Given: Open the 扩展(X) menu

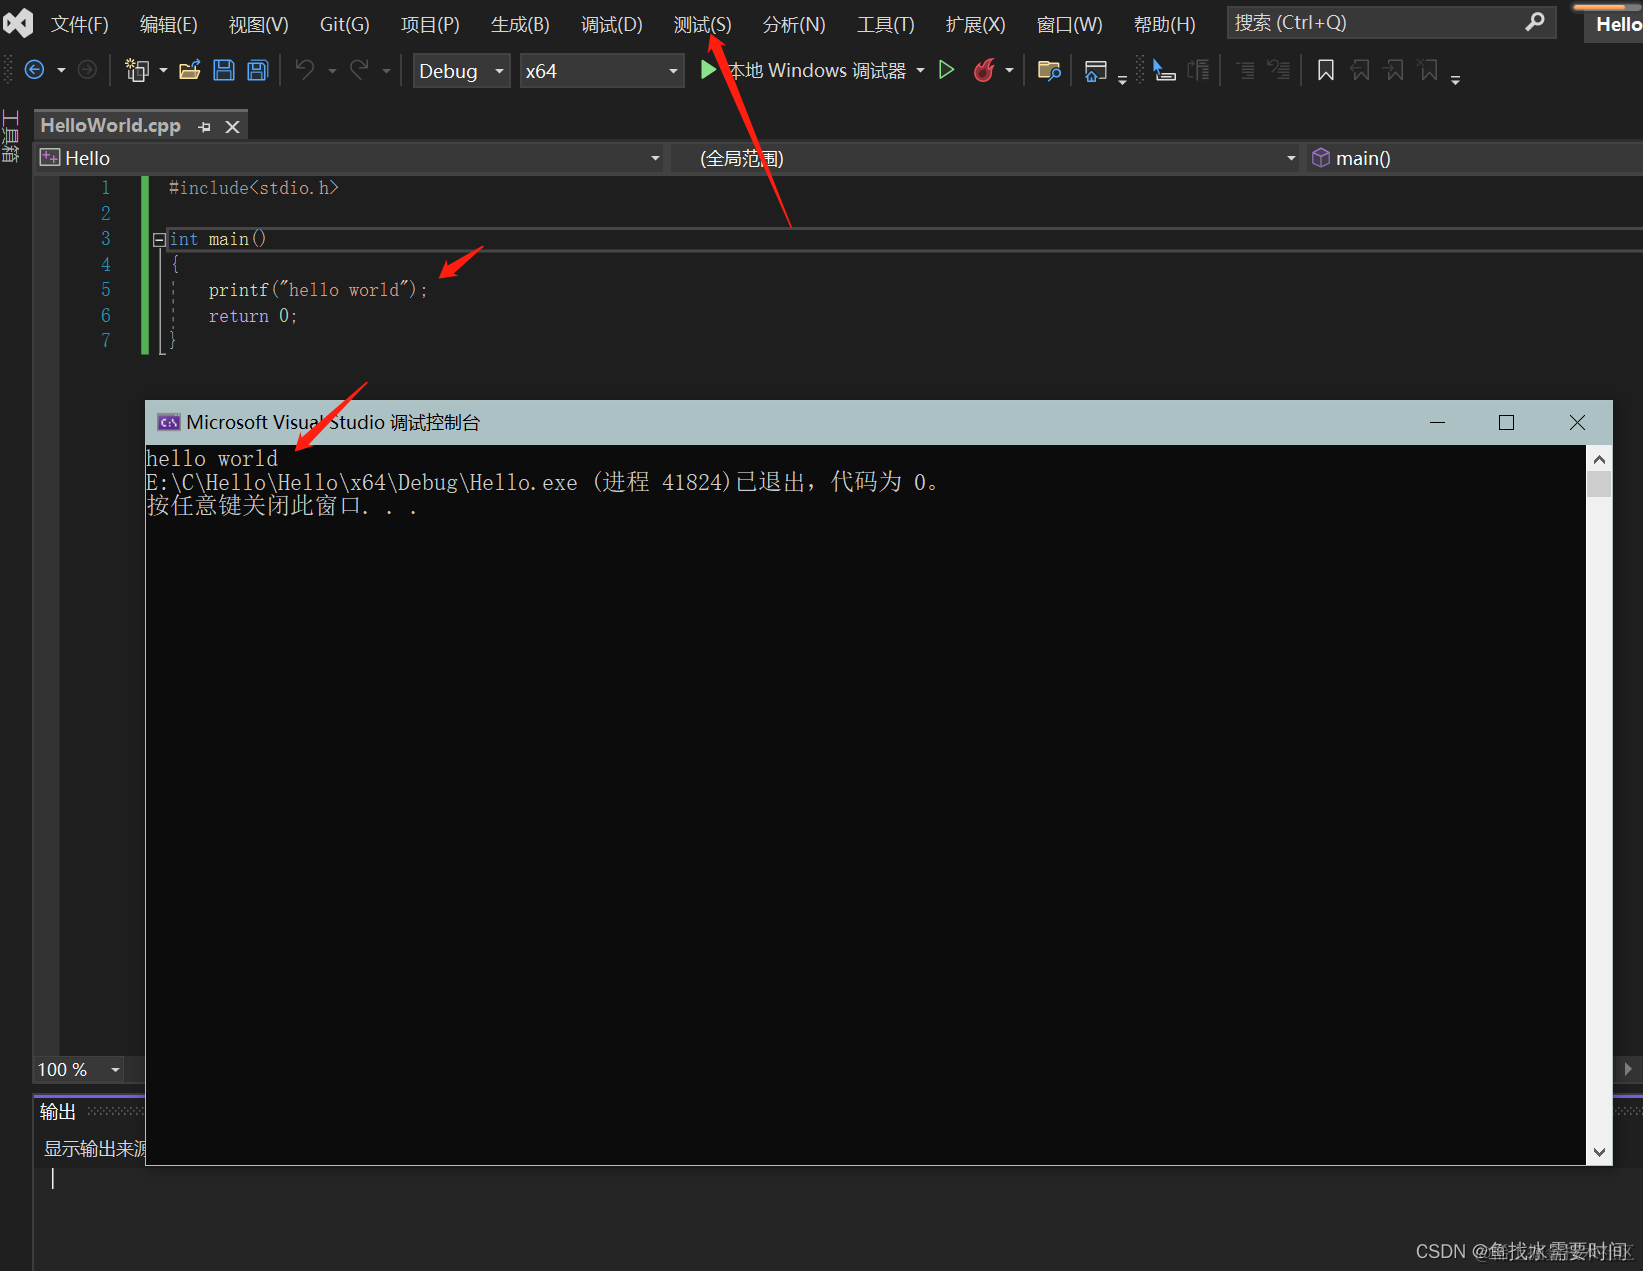Looking at the screenshot, I should (x=976, y=24).
